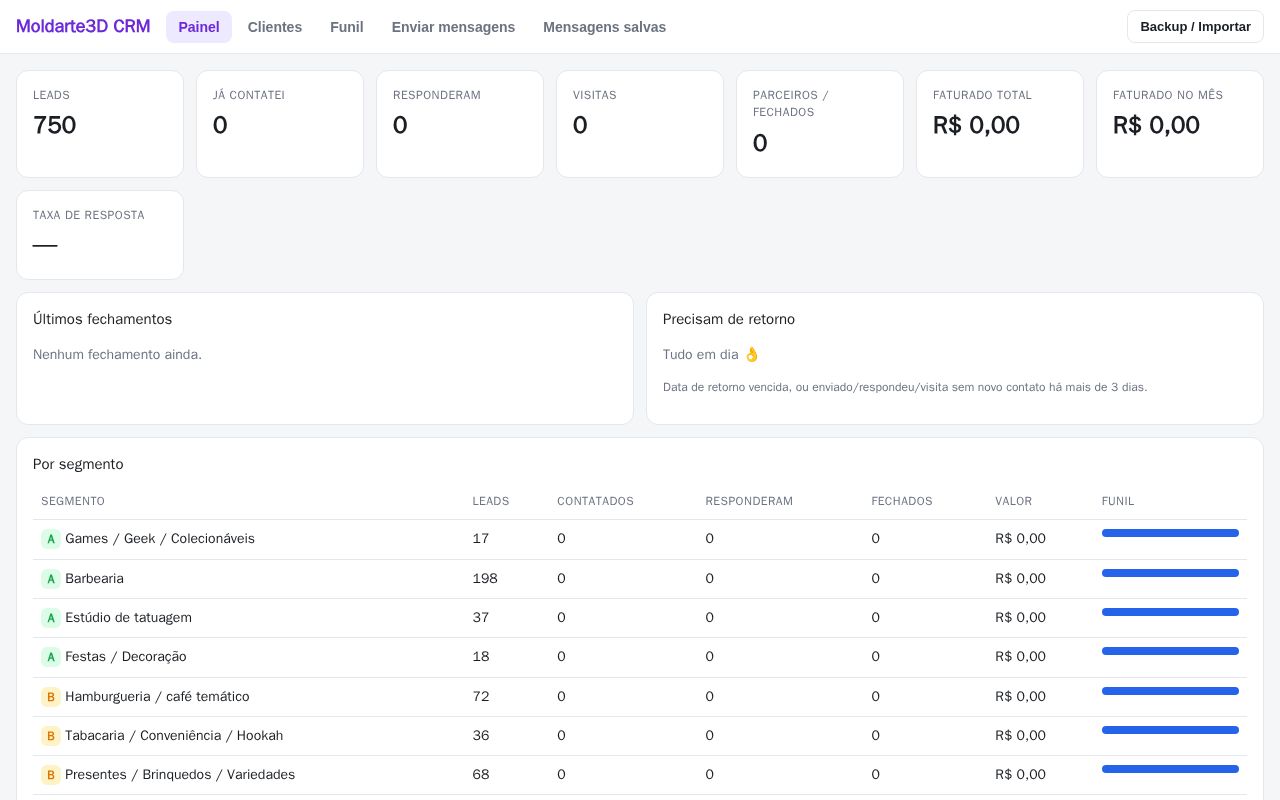Select the PARCEIROS / FECHADOS card
The height and width of the screenshot is (800, 1280).
pos(820,124)
